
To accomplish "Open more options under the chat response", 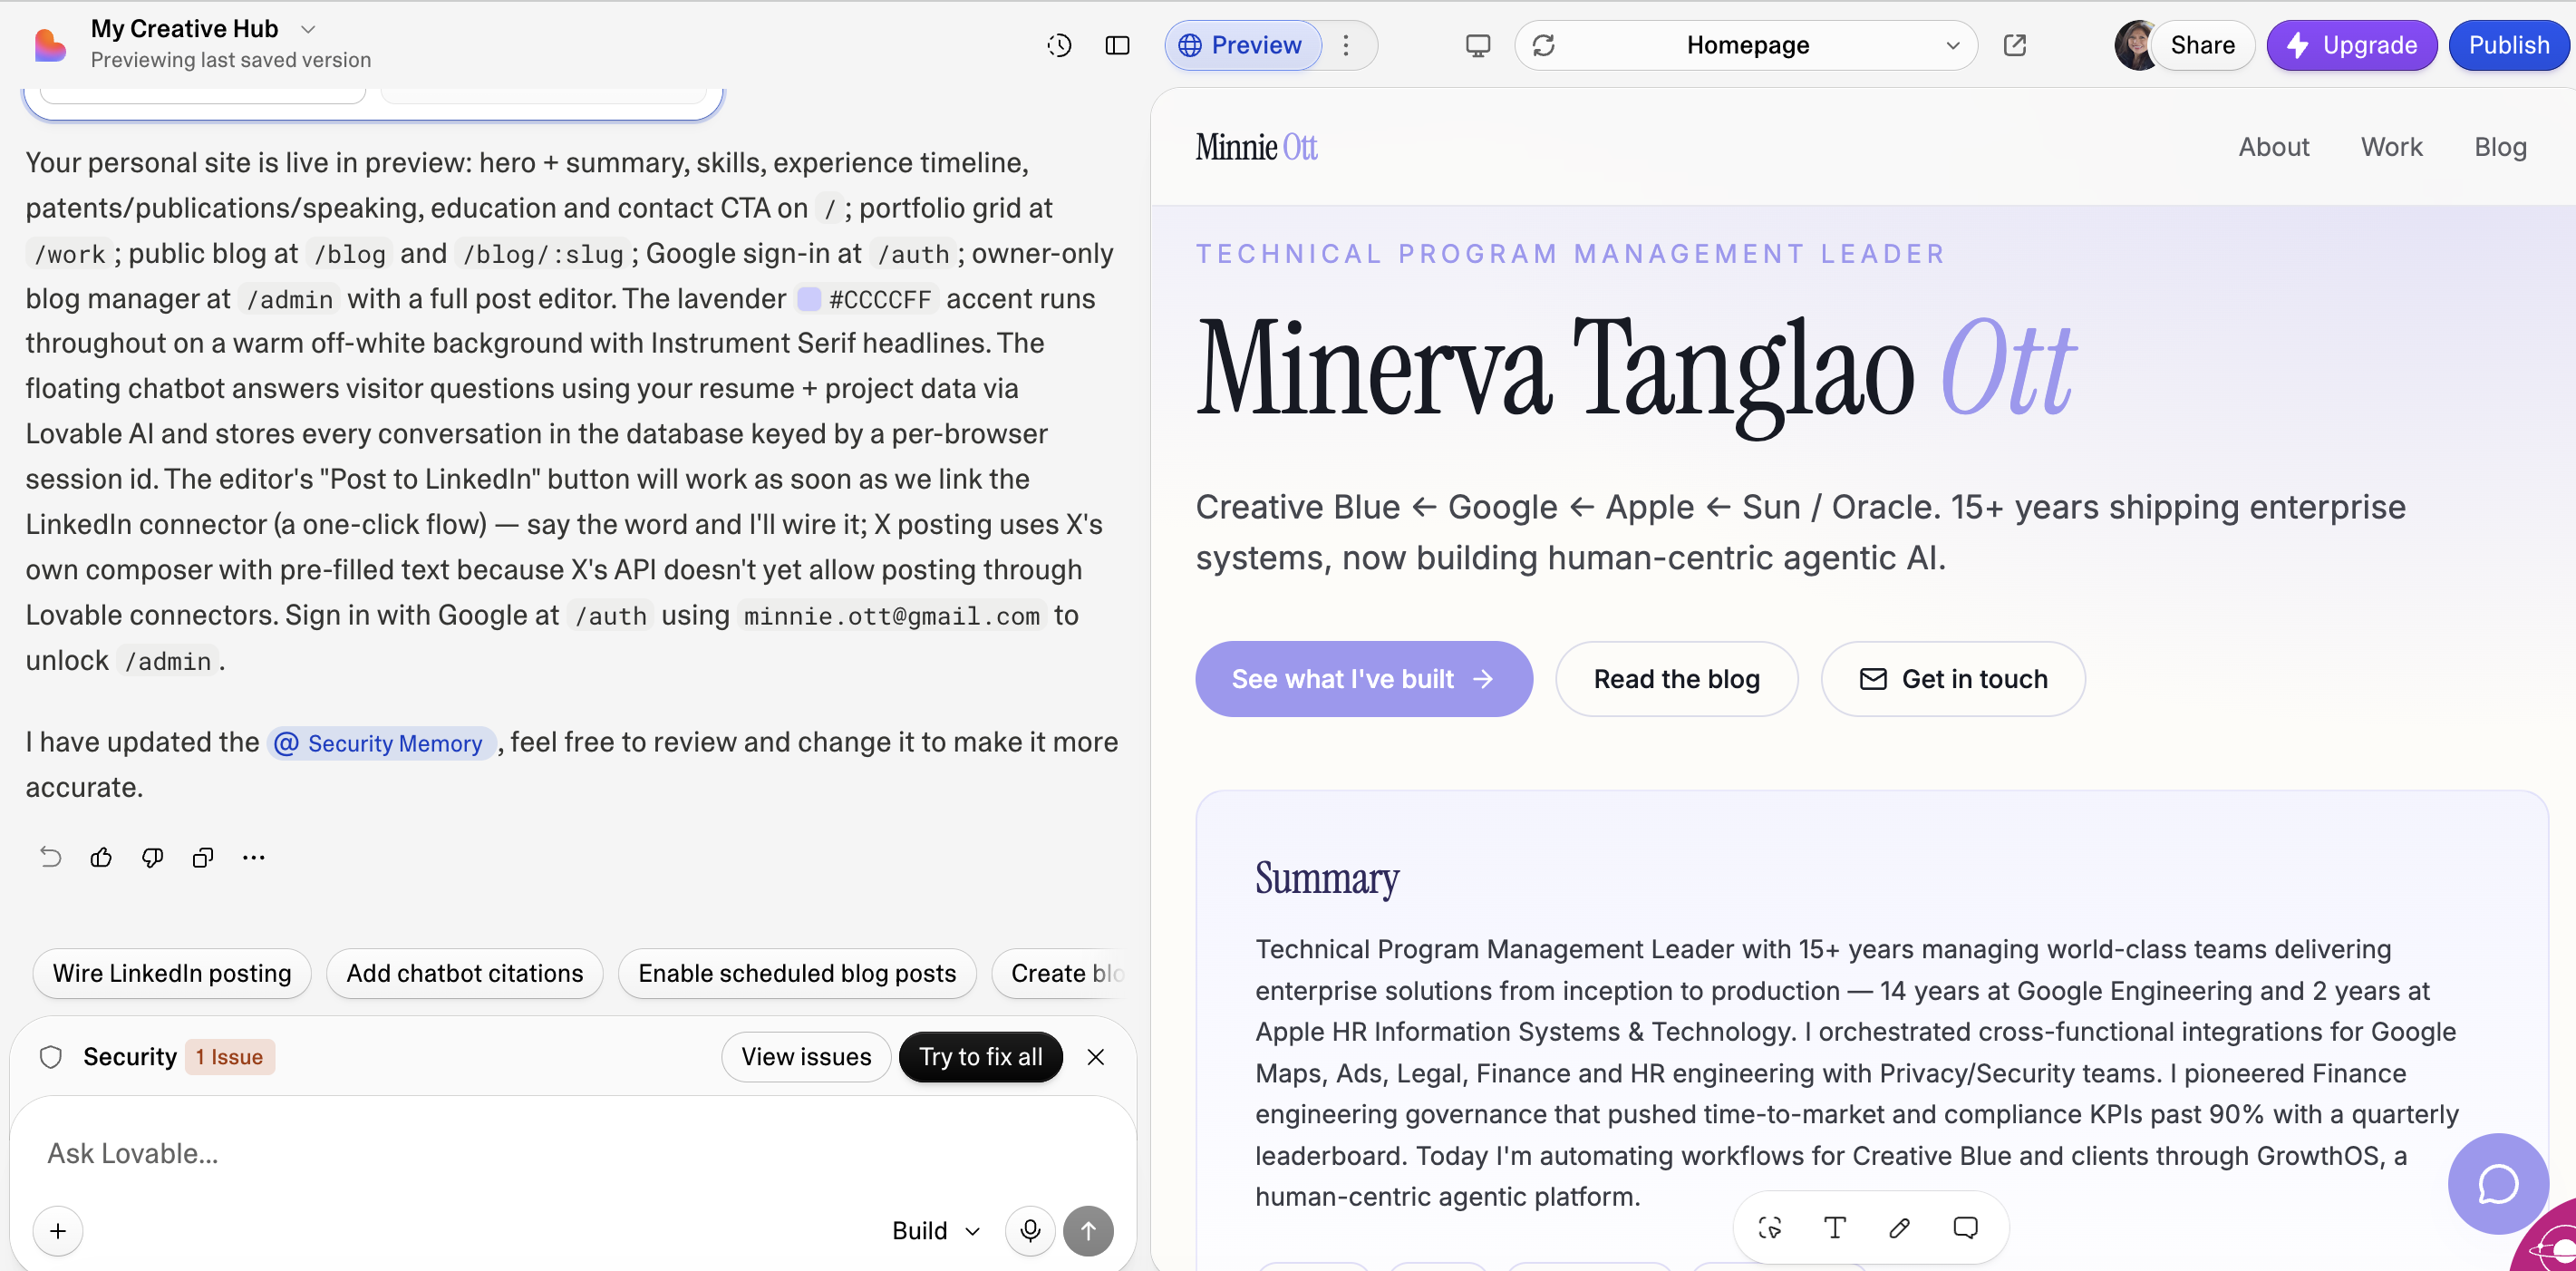I will 254,857.
